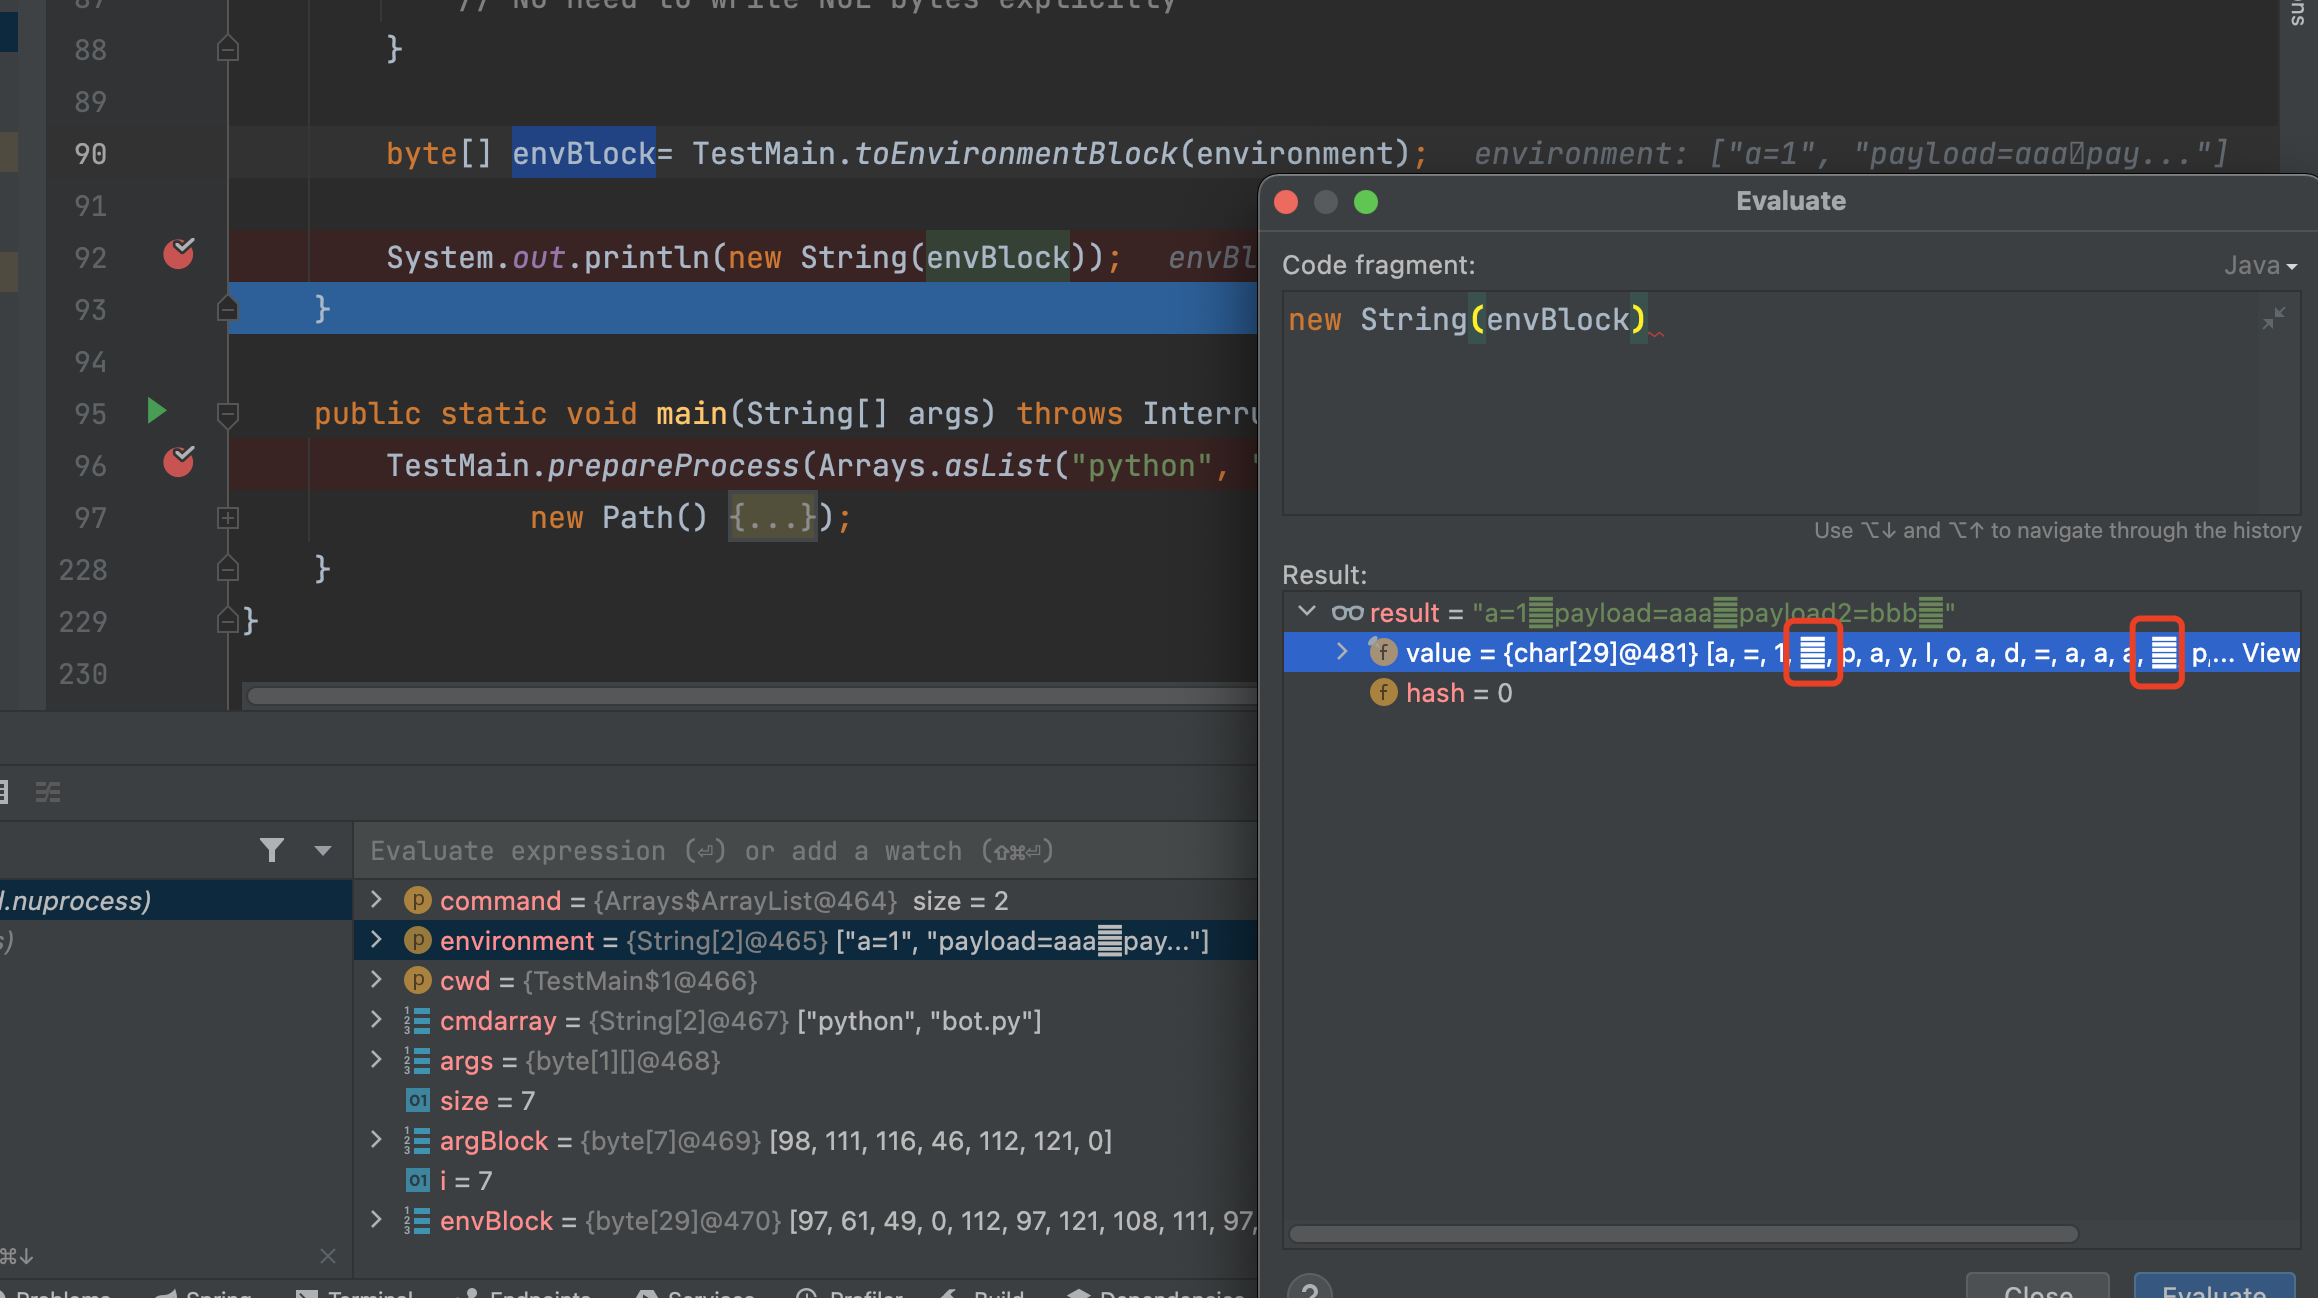The height and width of the screenshot is (1298, 2318).
Task: Collapse the main method fold marker
Action: pos(228,413)
